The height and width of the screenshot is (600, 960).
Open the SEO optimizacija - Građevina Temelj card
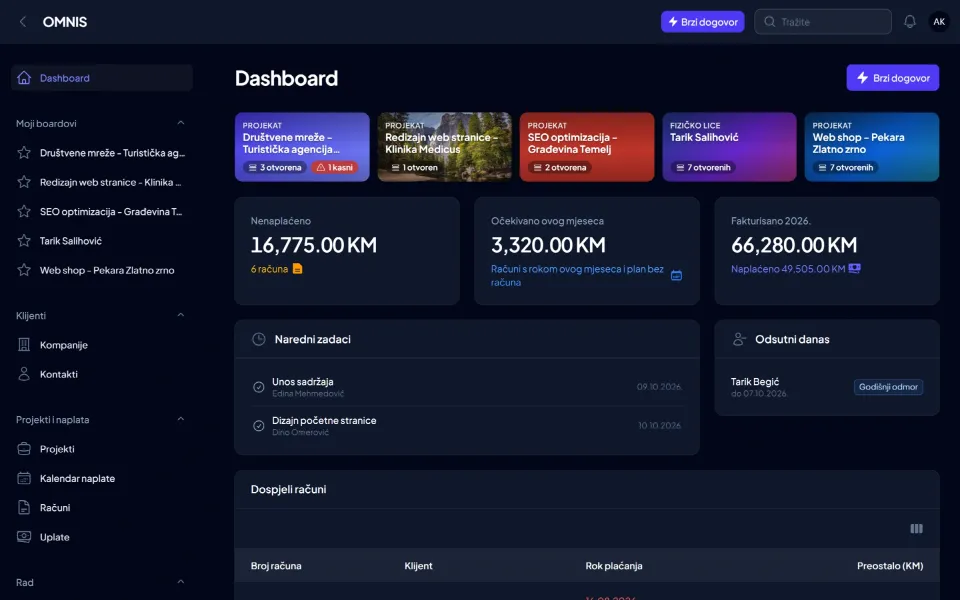587,147
